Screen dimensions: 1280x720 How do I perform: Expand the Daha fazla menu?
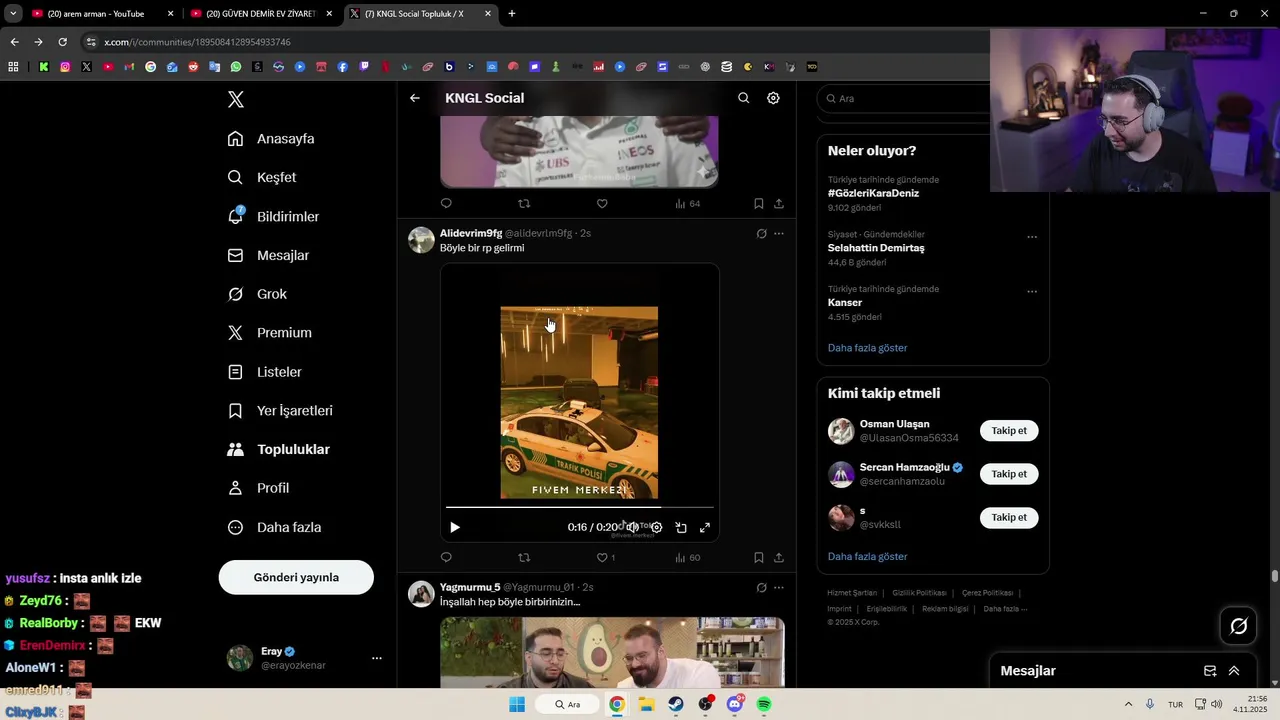[274, 527]
